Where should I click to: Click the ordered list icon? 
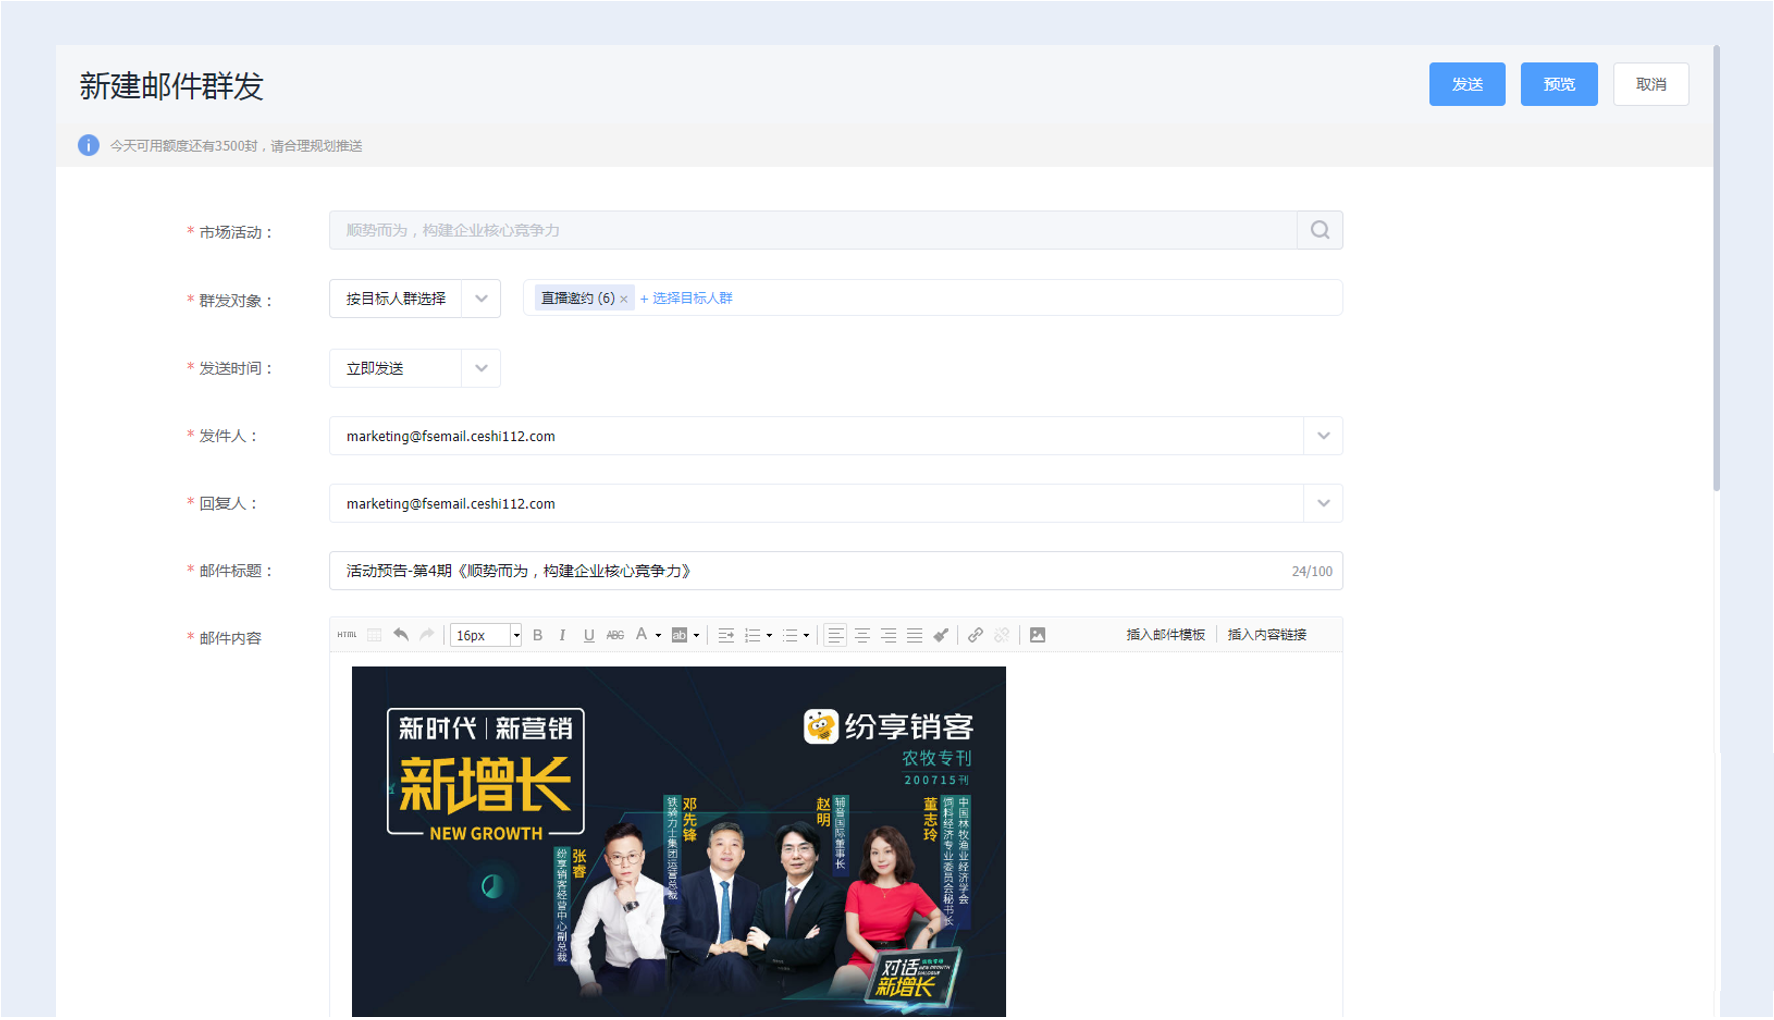point(753,635)
